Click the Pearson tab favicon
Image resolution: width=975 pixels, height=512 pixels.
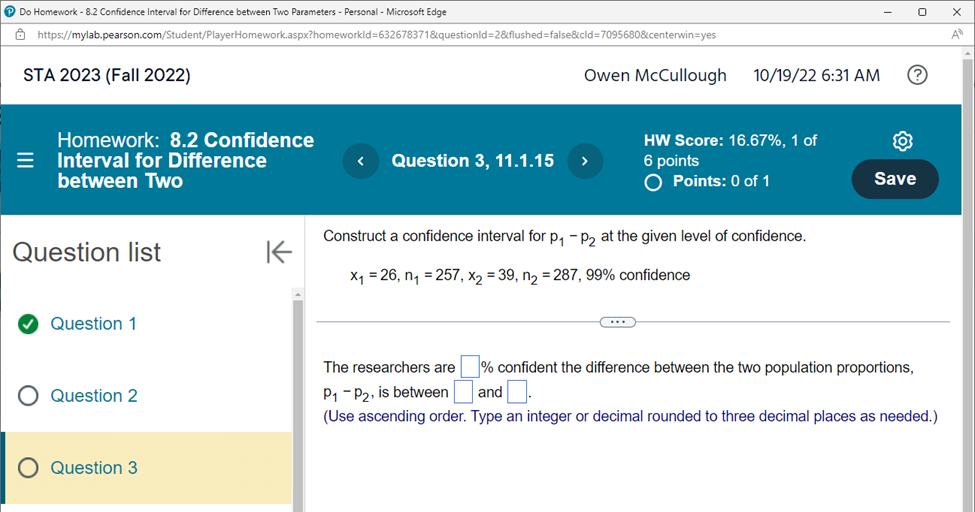pyautogui.click(x=9, y=12)
